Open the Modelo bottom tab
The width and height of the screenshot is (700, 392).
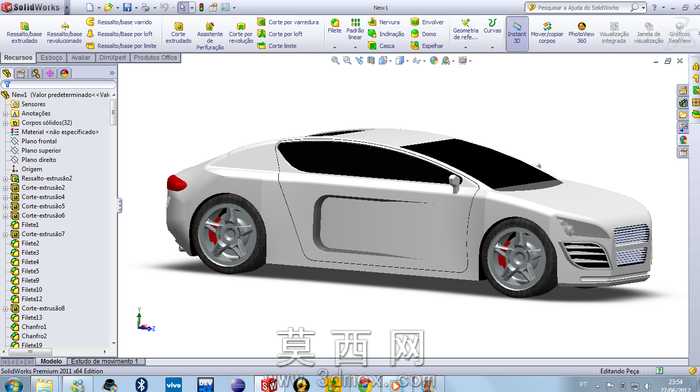51,361
